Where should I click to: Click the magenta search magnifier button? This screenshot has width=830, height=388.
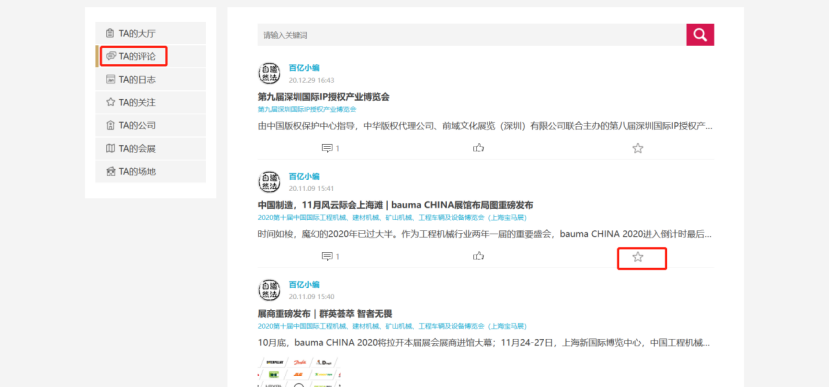pyautogui.click(x=700, y=35)
